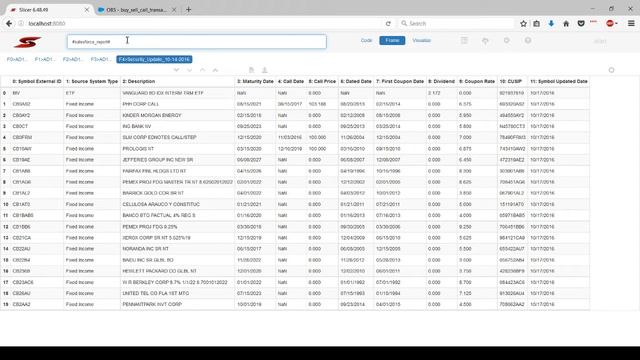Screen dimensions: 640x360
Task: Open the Pocket shield icon
Action: click(x=581, y=24)
